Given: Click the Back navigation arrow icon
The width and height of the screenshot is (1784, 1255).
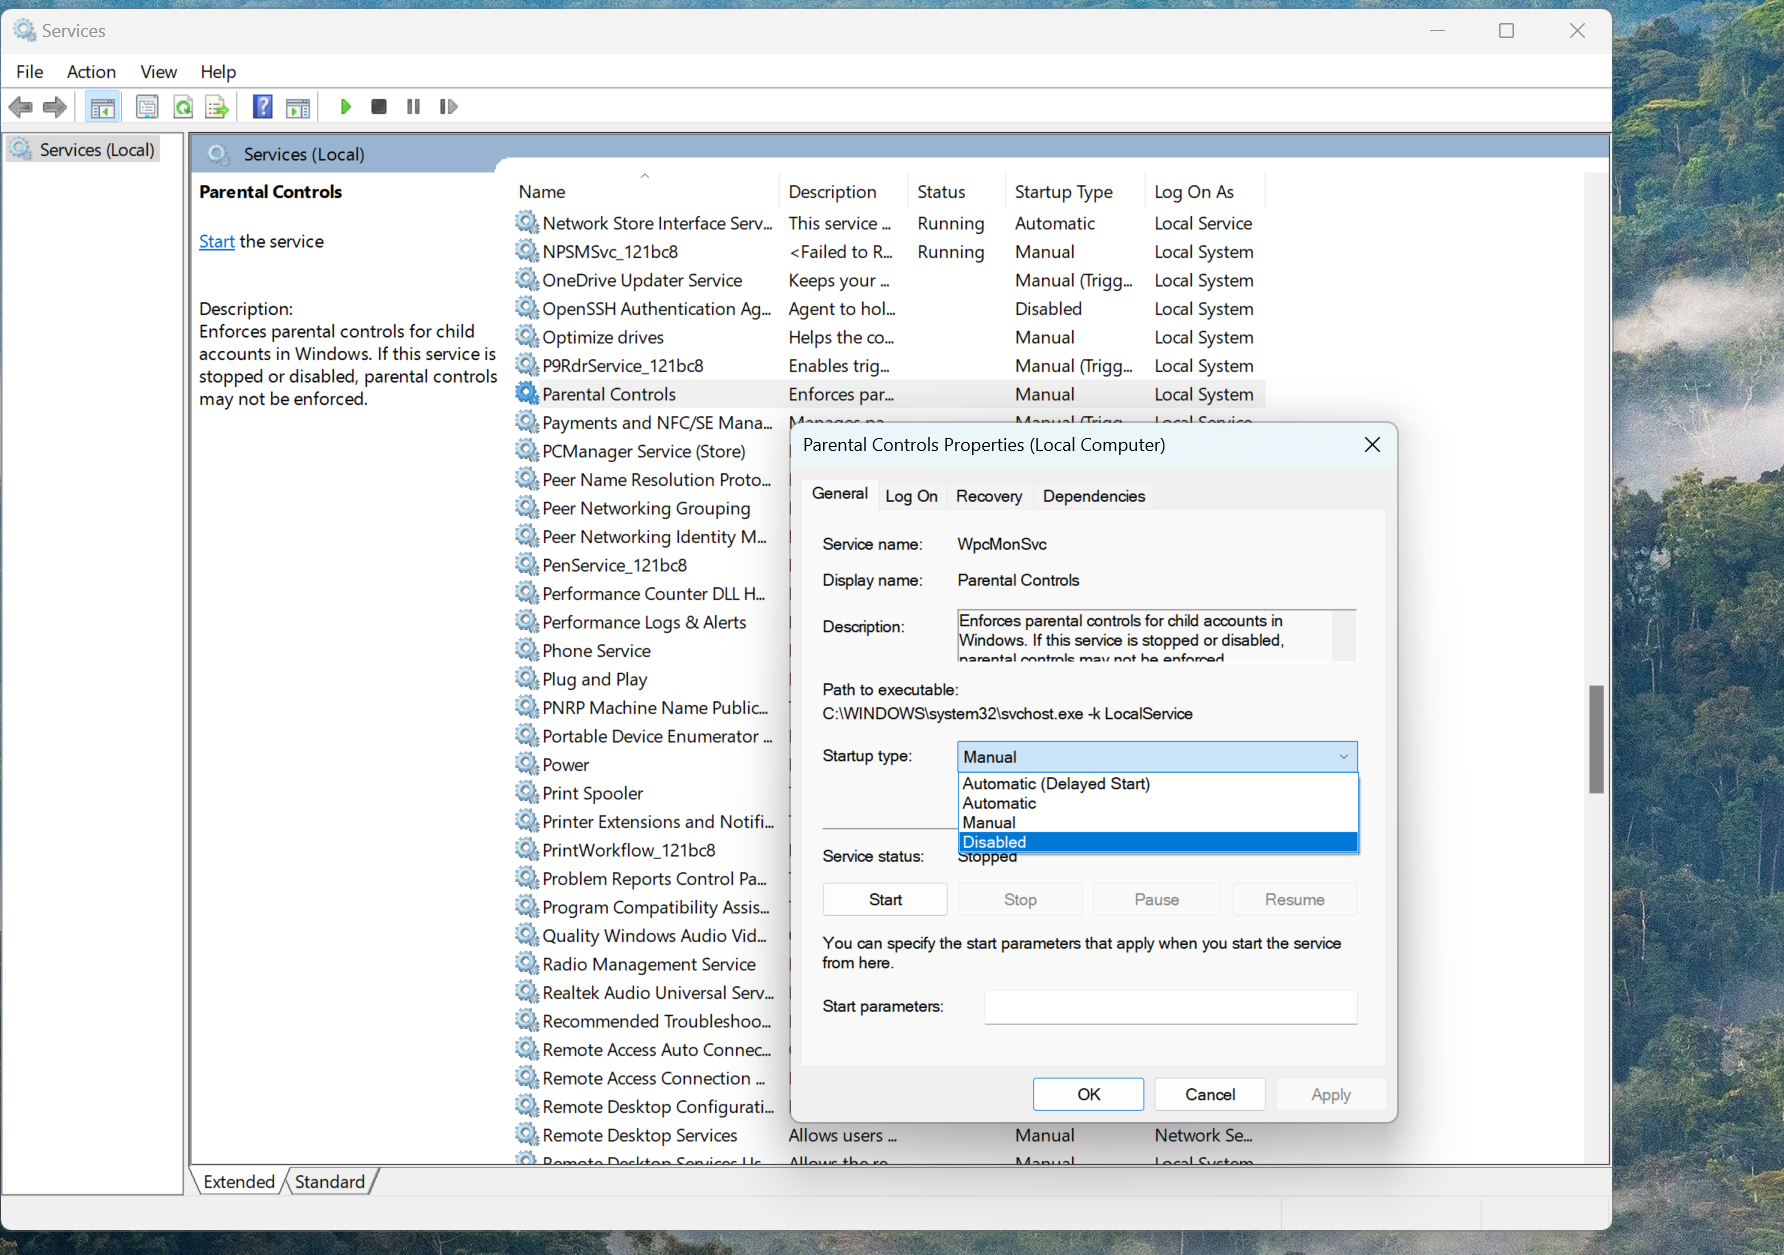Looking at the screenshot, I should pyautogui.click(x=20, y=106).
